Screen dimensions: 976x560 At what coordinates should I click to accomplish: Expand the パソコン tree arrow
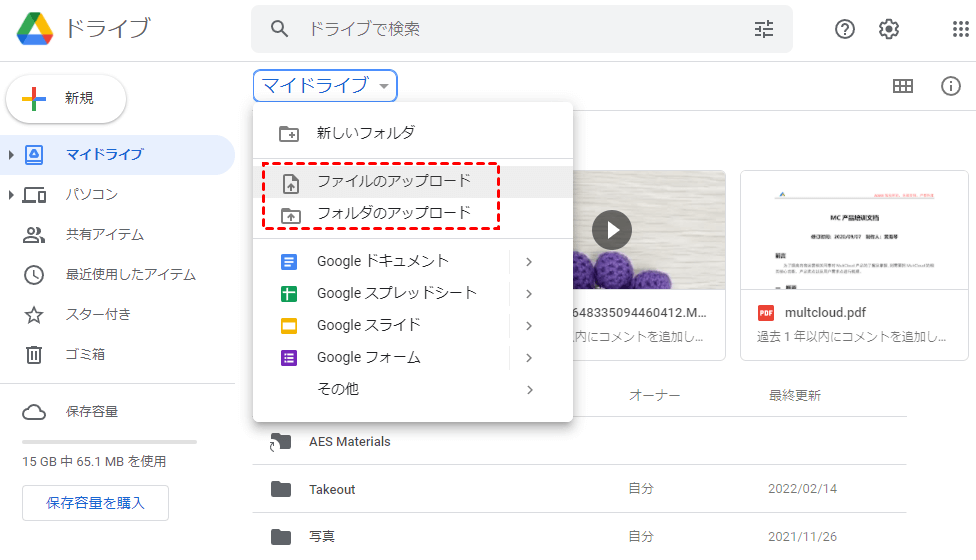pyautogui.click(x=11, y=195)
